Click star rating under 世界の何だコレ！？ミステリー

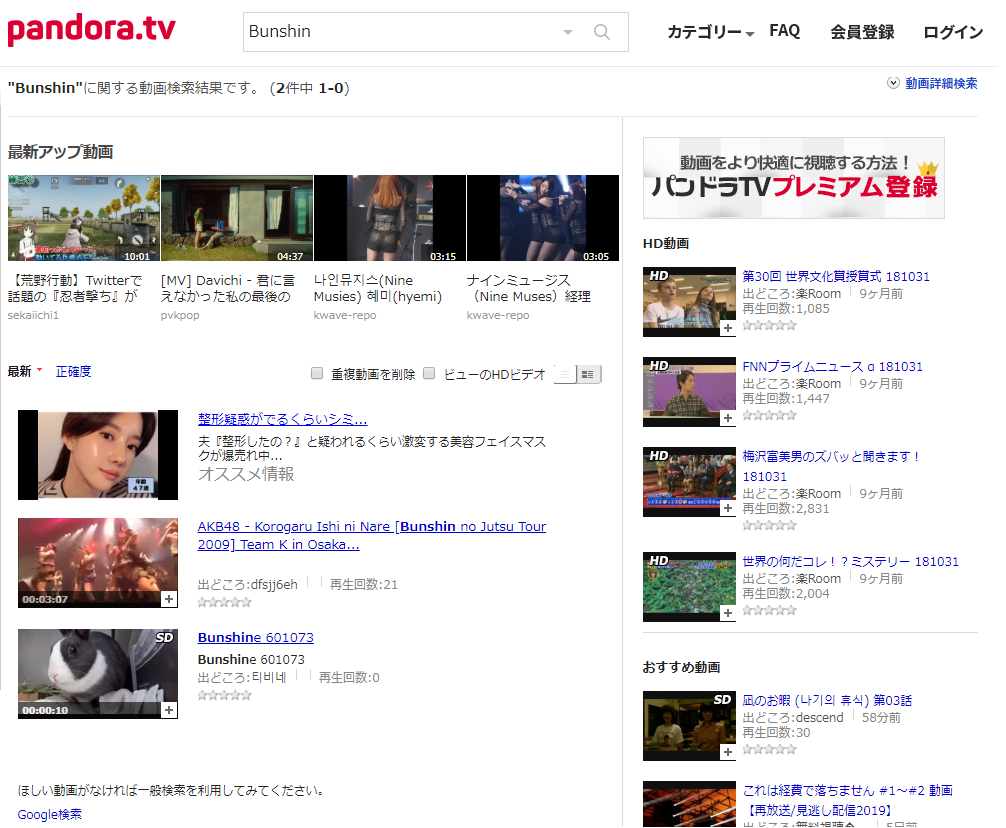(769, 610)
